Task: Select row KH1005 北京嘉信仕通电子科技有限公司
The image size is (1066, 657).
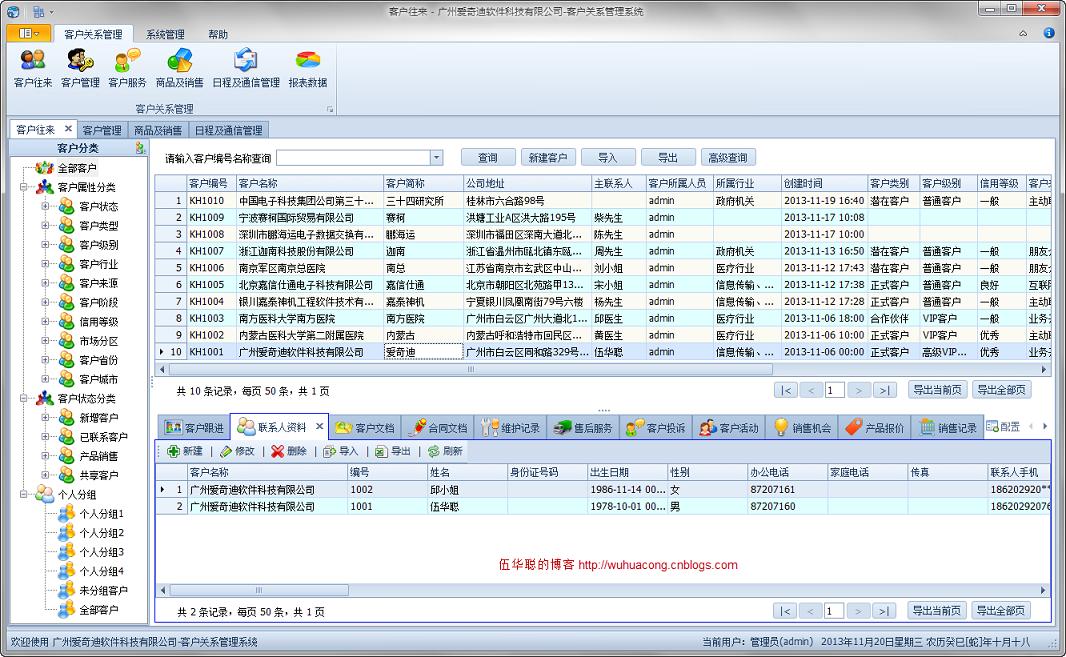Action: point(602,285)
